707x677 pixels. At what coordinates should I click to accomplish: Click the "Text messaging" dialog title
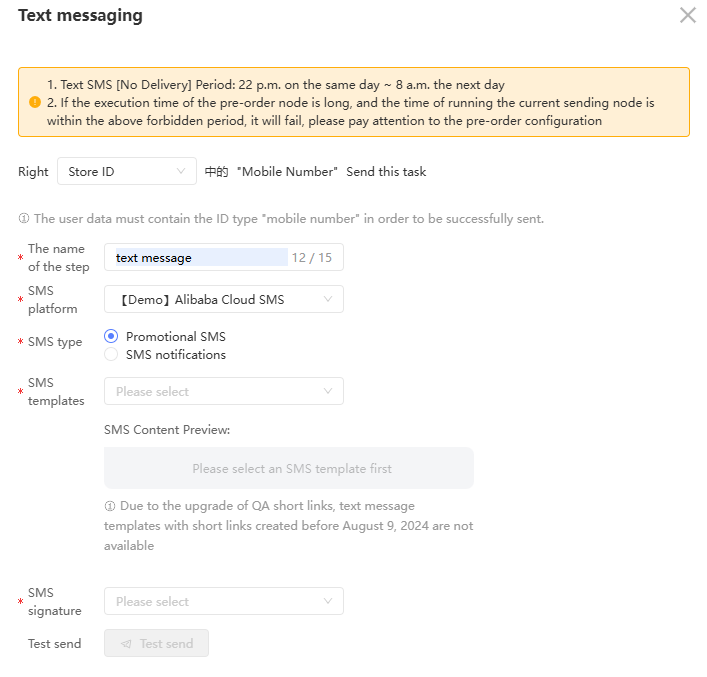80,15
